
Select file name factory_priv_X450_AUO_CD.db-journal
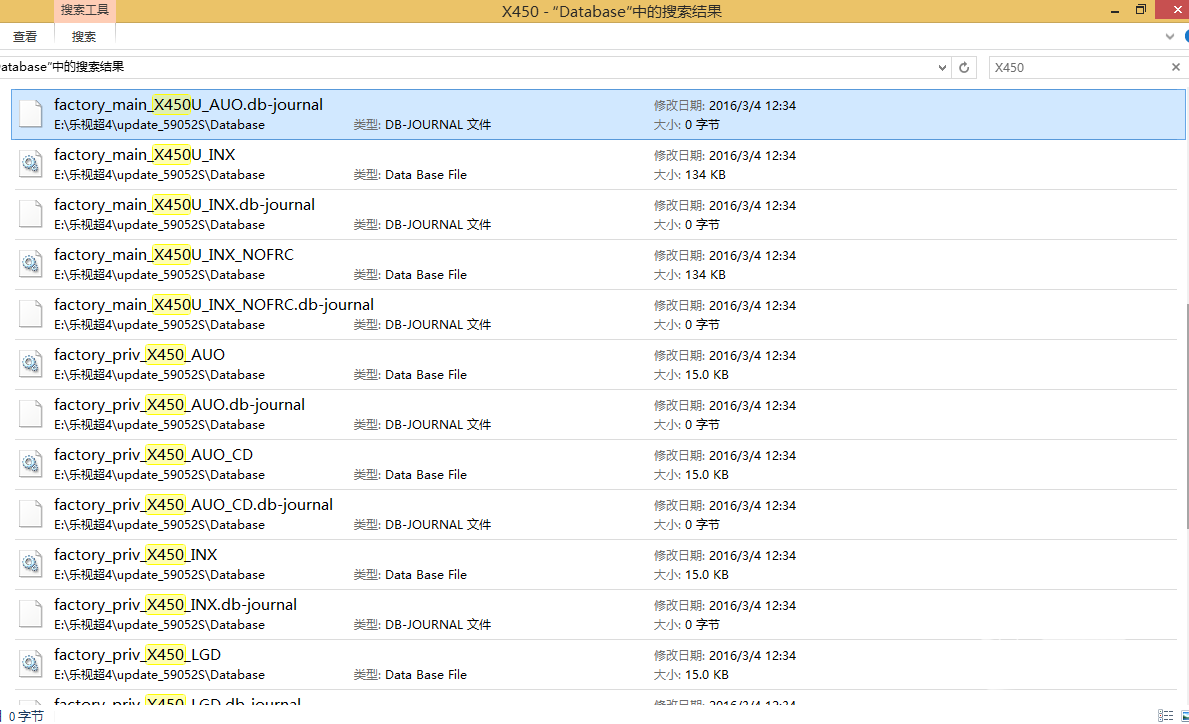193,505
